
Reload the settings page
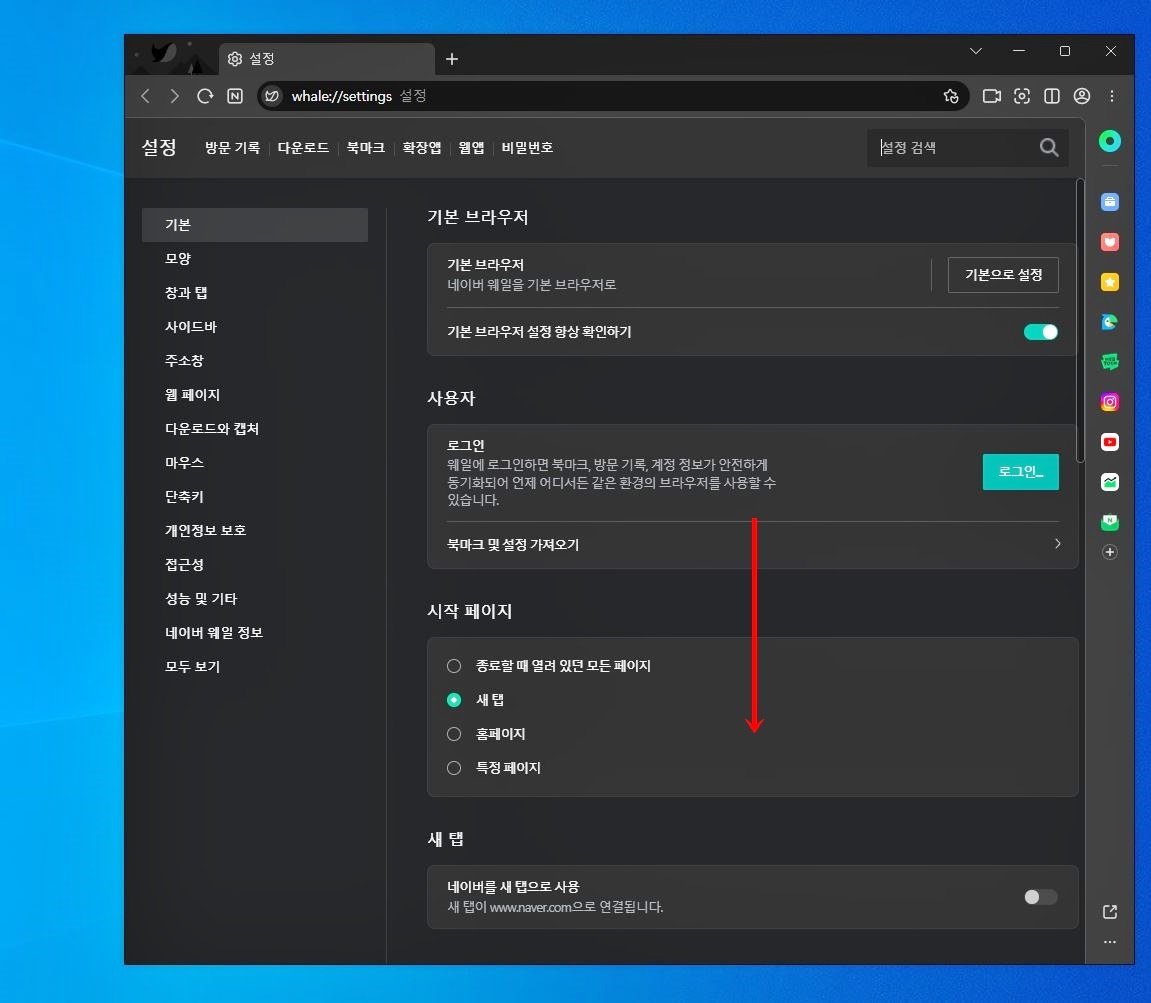click(205, 96)
